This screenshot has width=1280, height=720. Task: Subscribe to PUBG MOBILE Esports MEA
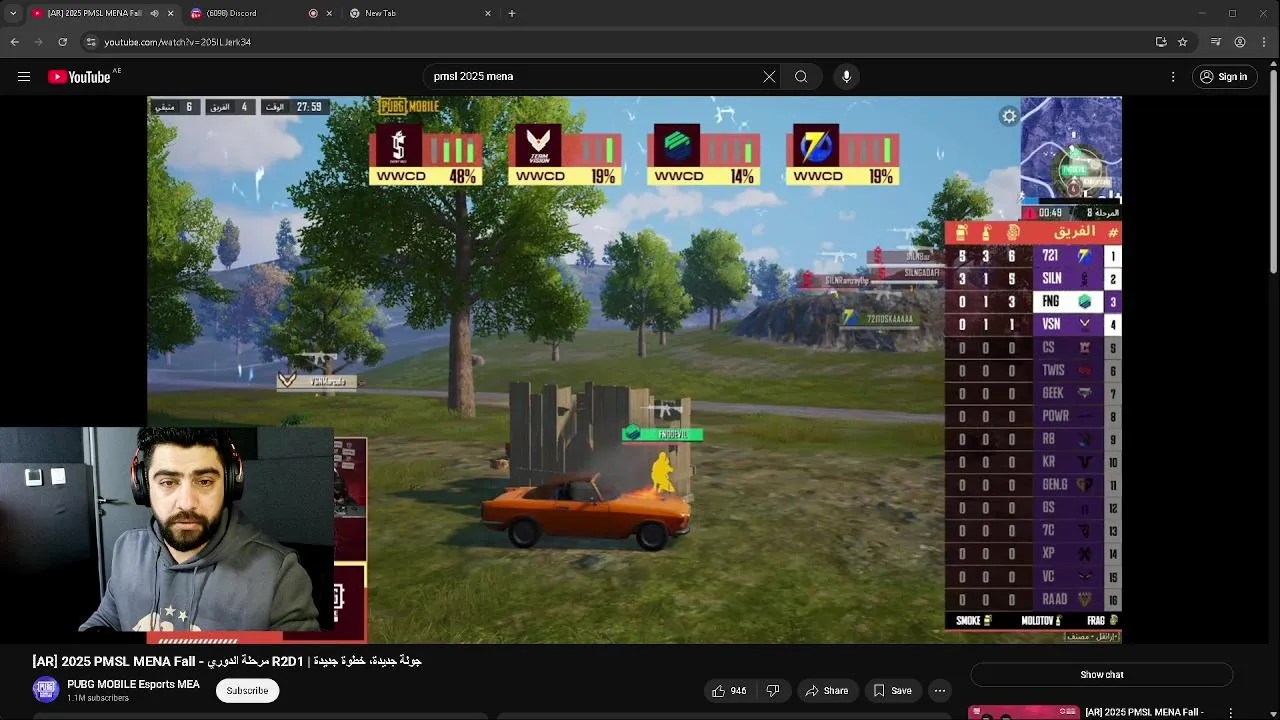247,691
